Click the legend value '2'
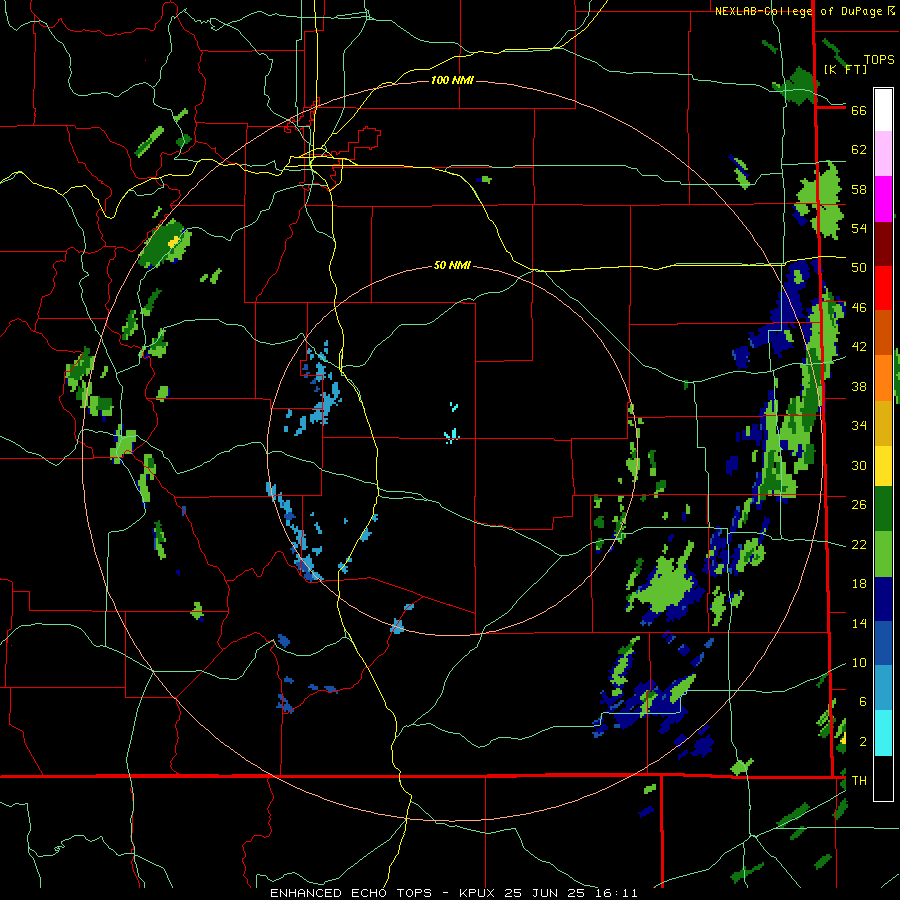 863,742
